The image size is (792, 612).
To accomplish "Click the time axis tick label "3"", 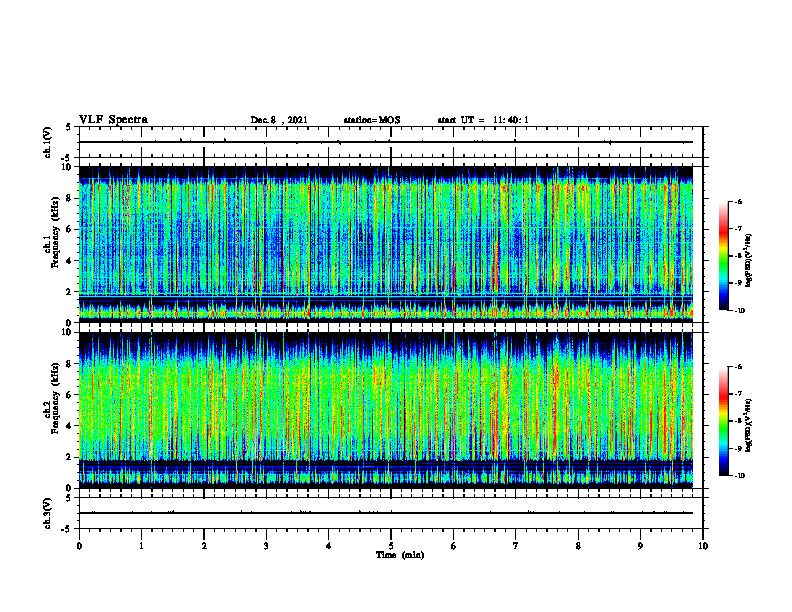I will tap(266, 546).
